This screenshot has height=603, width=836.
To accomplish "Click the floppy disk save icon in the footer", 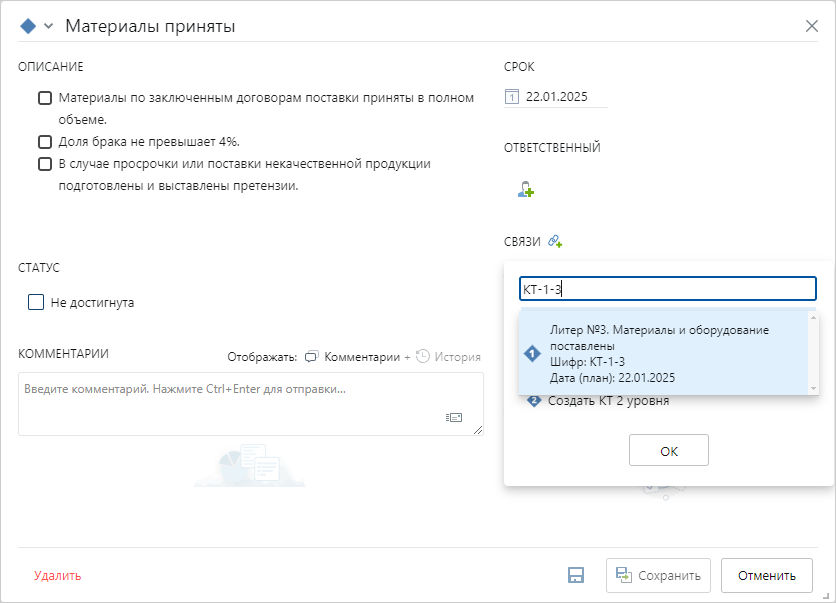I will (x=576, y=575).
